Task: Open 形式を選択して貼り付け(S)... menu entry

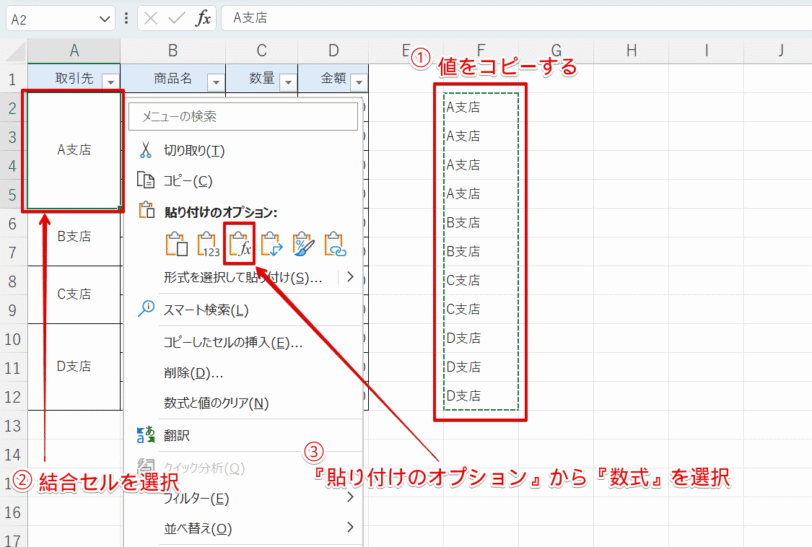Action: (x=243, y=278)
